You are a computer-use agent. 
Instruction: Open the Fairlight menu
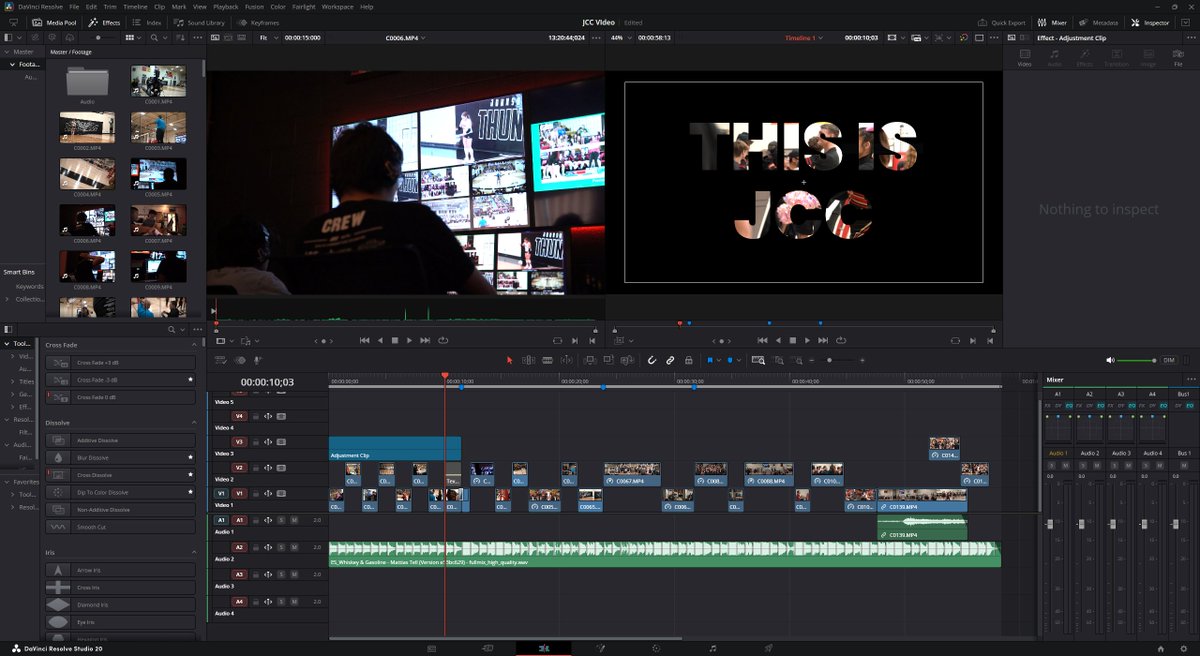coord(303,7)
